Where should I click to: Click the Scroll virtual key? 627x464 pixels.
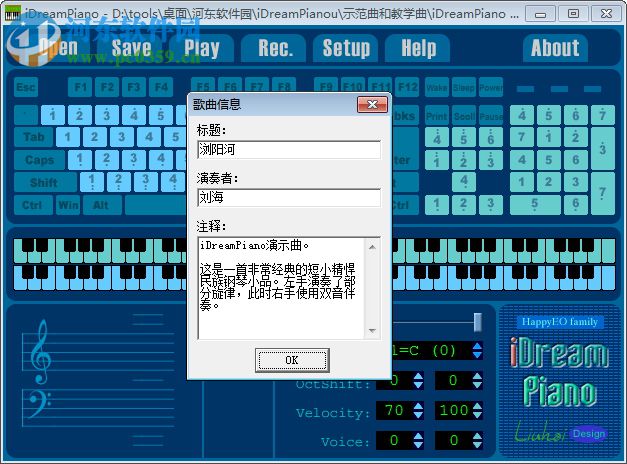[464, 116]
